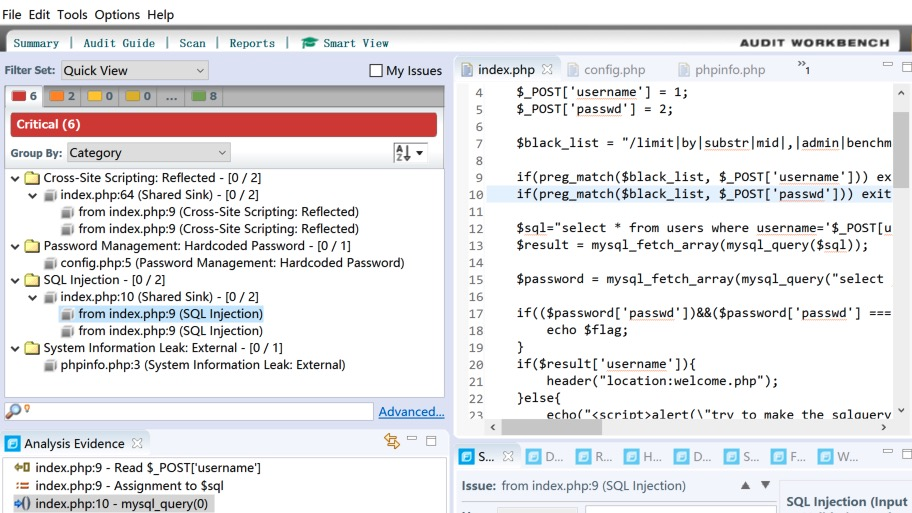Select the green All issues tab with 8

[x=204, y=96]
